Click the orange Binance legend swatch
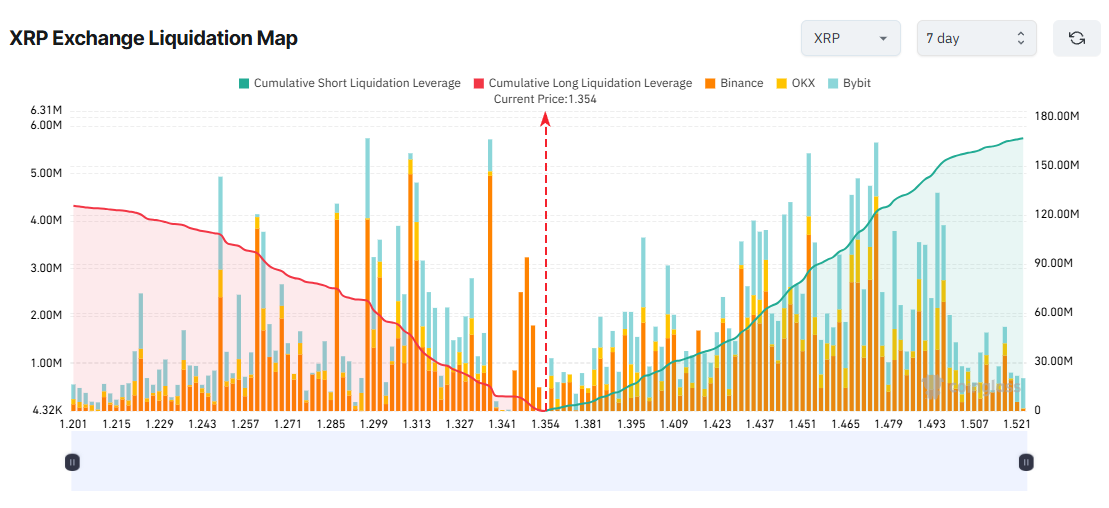 [x=710, y=83]
